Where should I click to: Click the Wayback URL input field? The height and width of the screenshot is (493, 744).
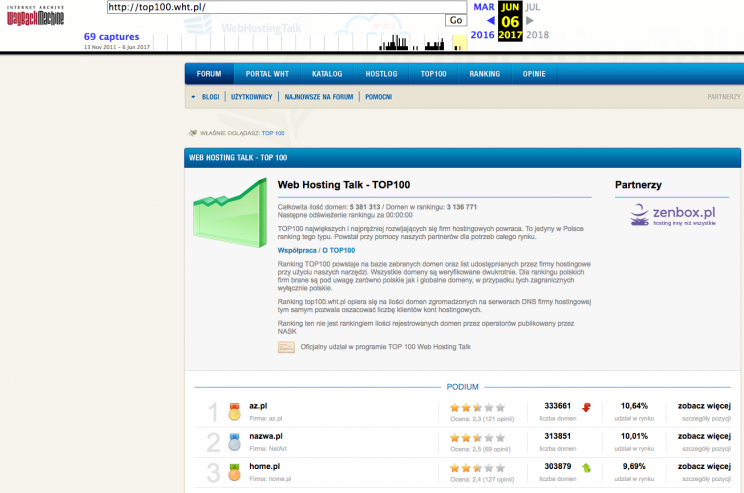[287, 7]
